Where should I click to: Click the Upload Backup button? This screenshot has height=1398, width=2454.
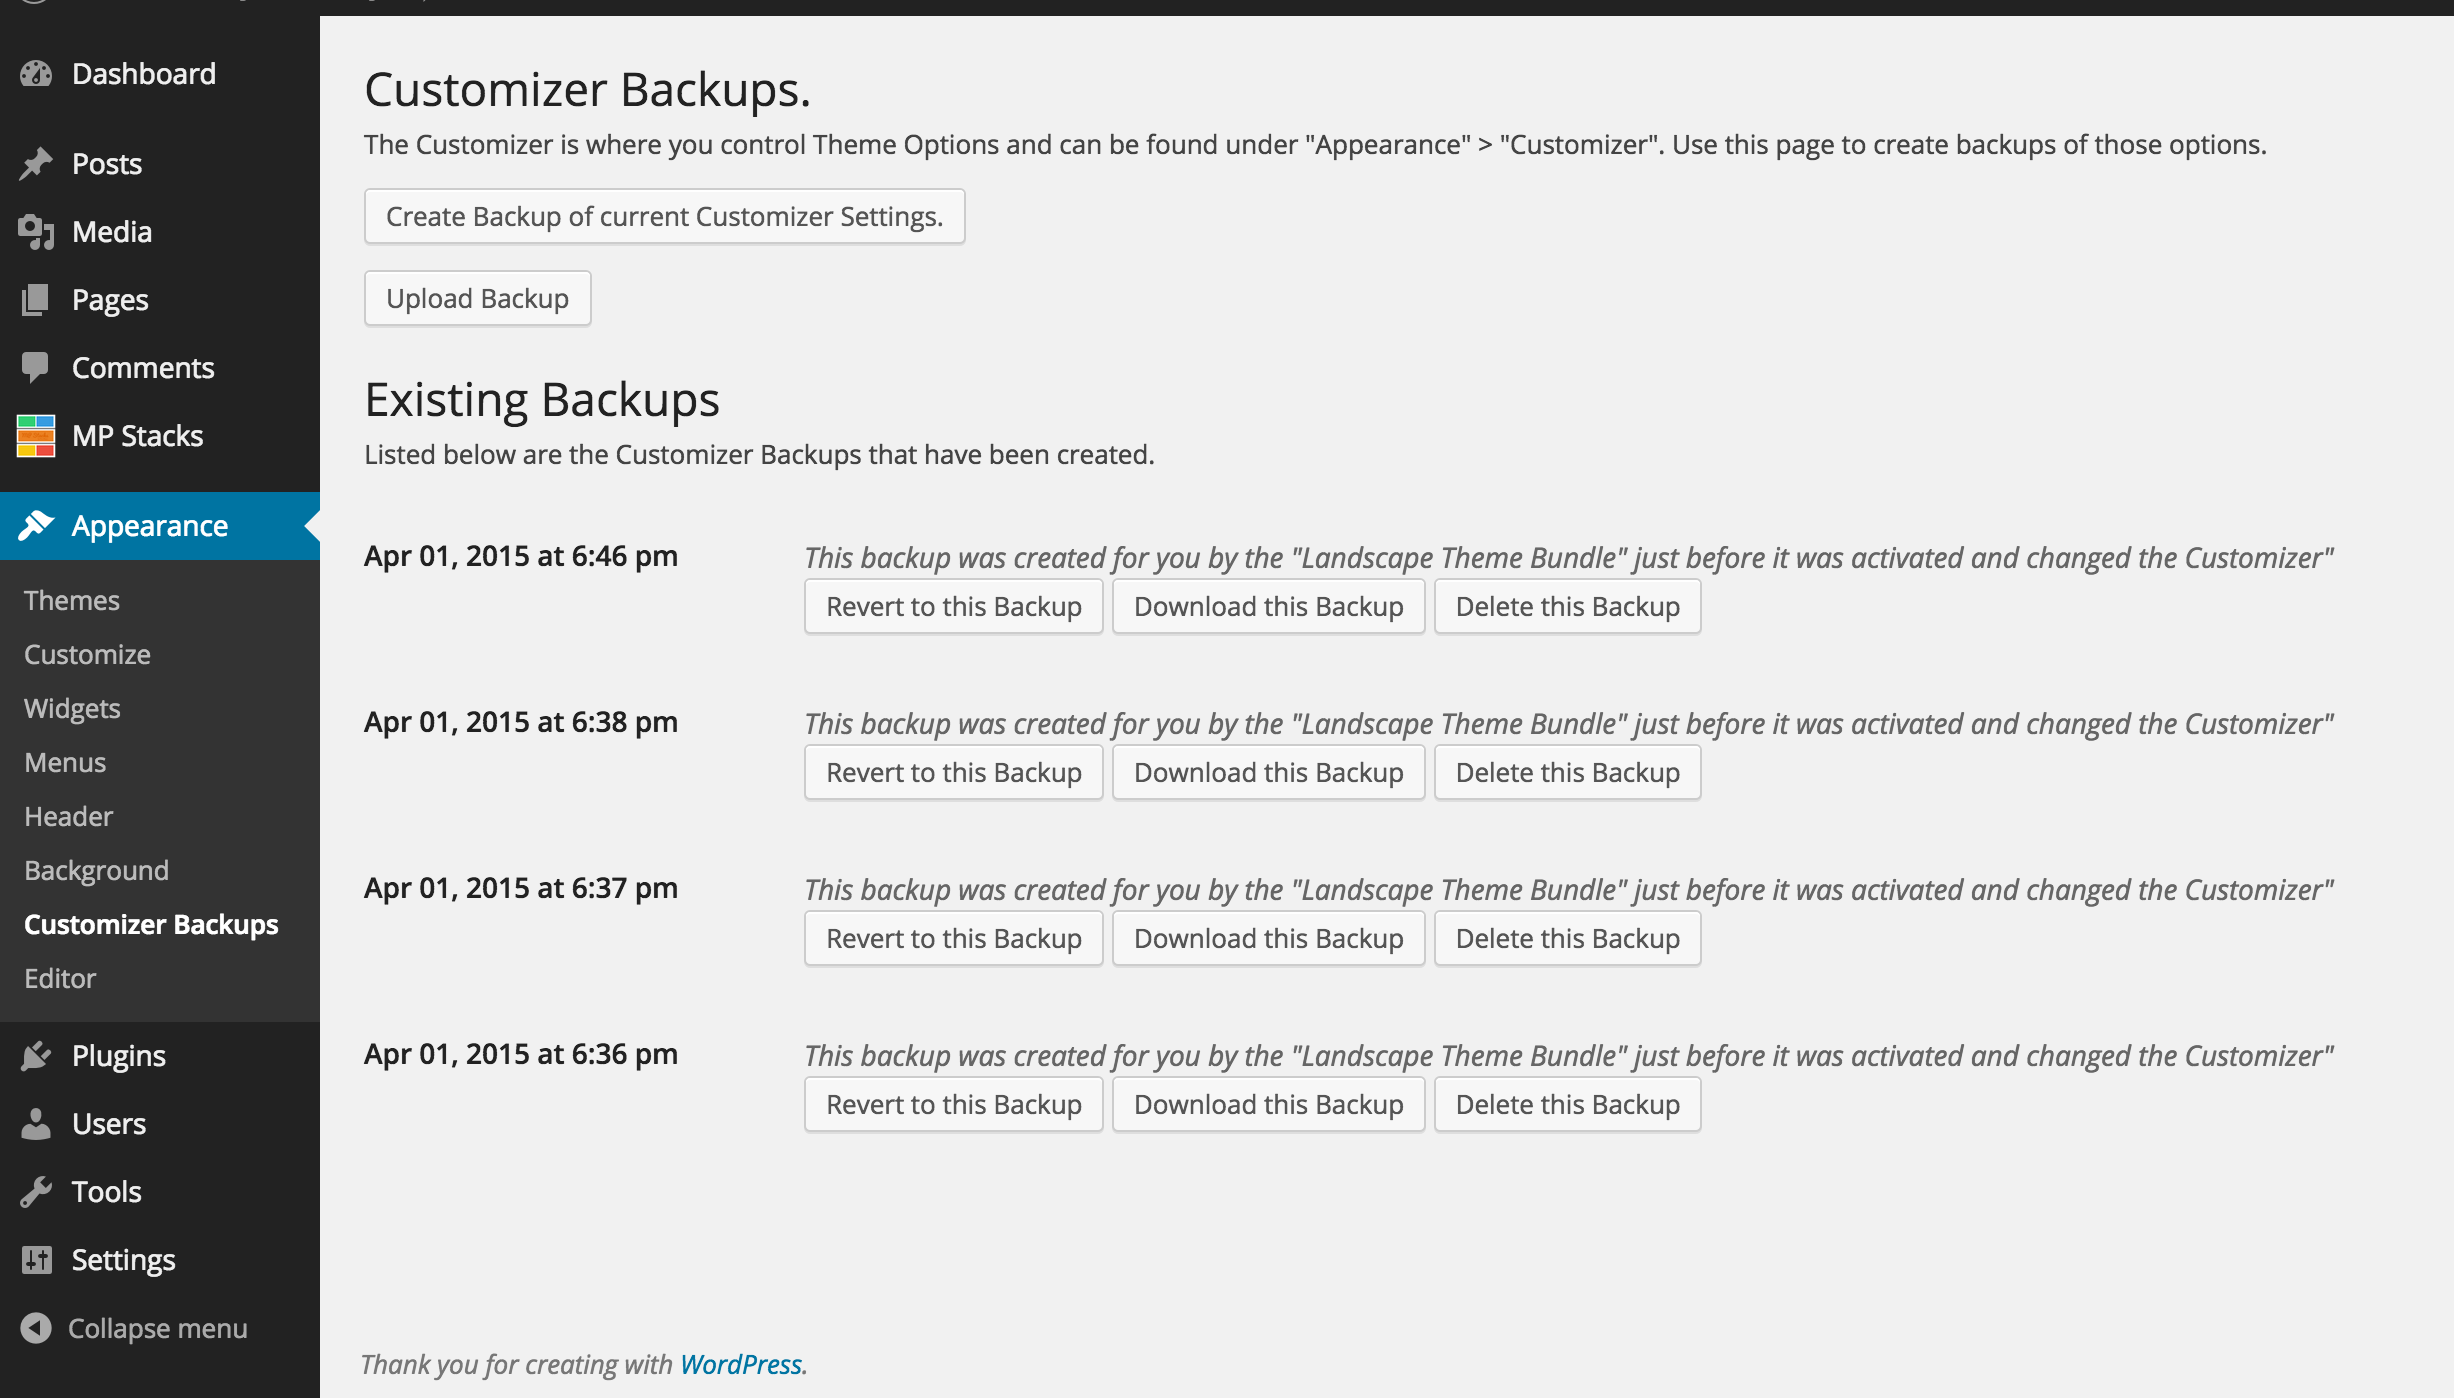478,298
